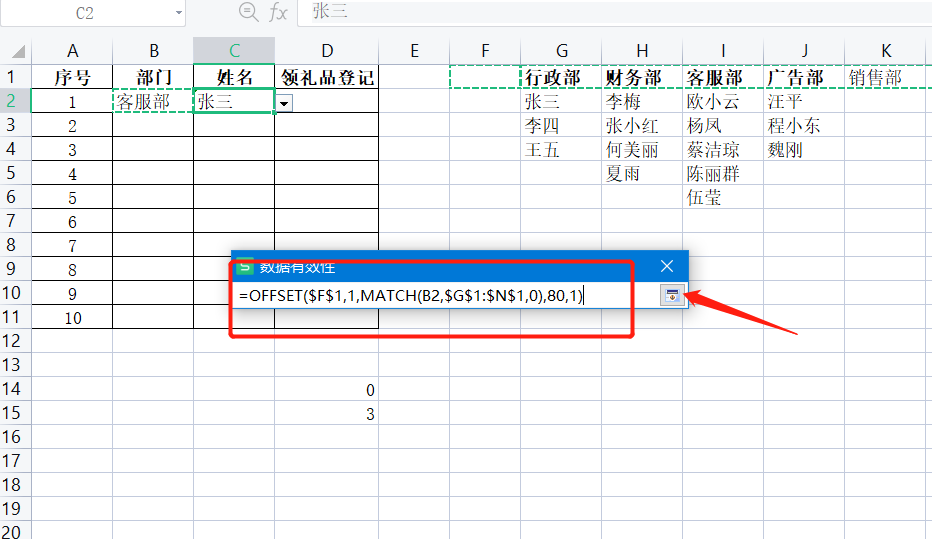Click the 广告部 header cell

pos(804,77)
